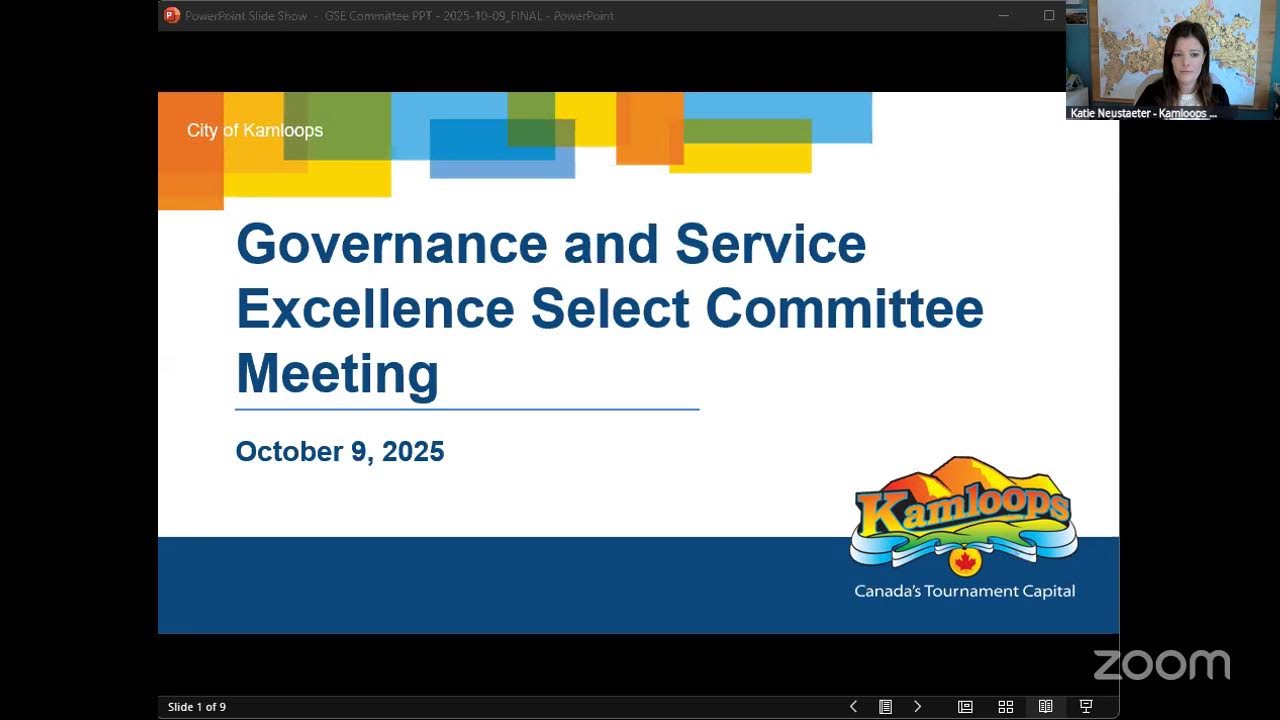
Task: Start Slide Show via the presenter screen icon
Action: pos(1086,706)
